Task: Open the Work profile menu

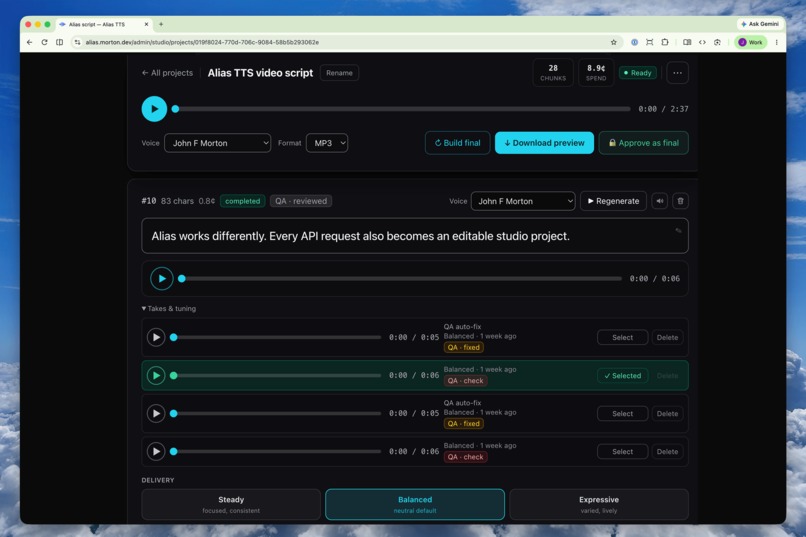Action: (750, 42)
